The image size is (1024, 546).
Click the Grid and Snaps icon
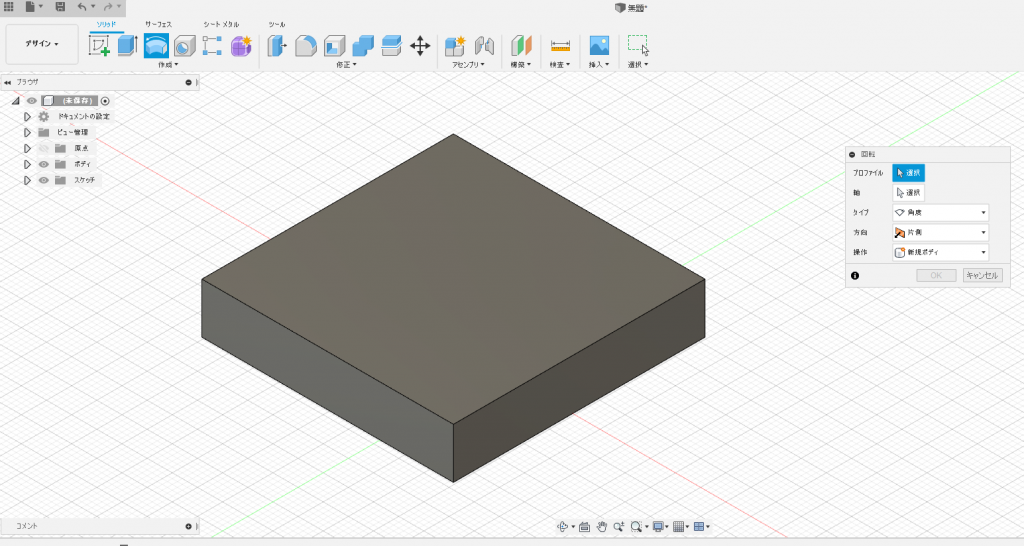pyautogui.click(x=679, y=526)
